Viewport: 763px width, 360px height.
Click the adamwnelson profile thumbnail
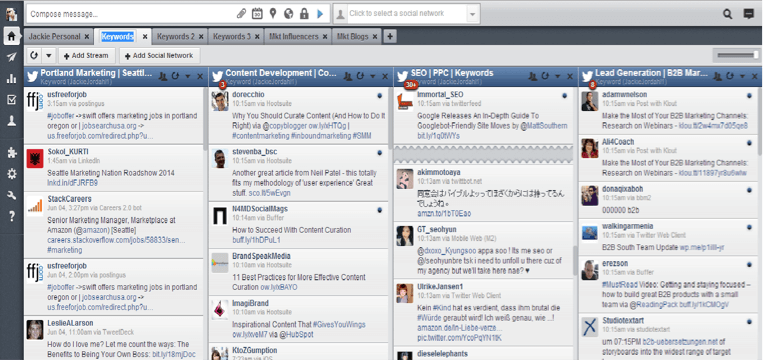tap(590, 101)
